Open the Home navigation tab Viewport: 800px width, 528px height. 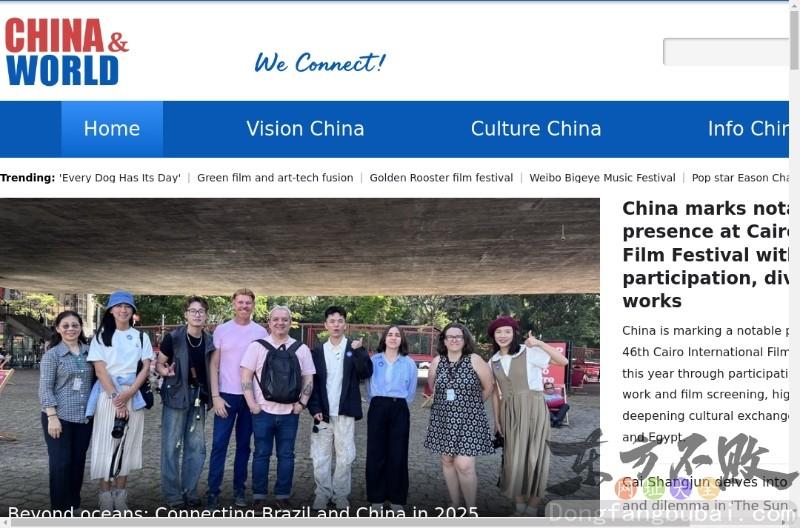pos(112,129)
